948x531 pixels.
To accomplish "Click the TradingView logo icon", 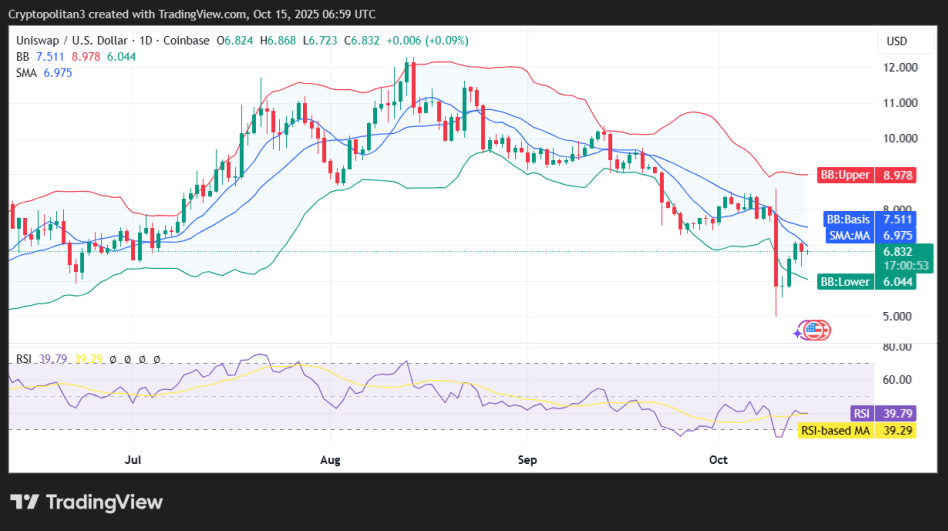I will (25, 502).
